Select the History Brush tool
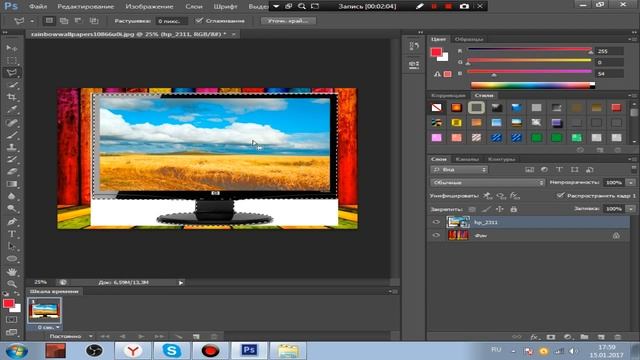640x360 pixels. (12, 159)
